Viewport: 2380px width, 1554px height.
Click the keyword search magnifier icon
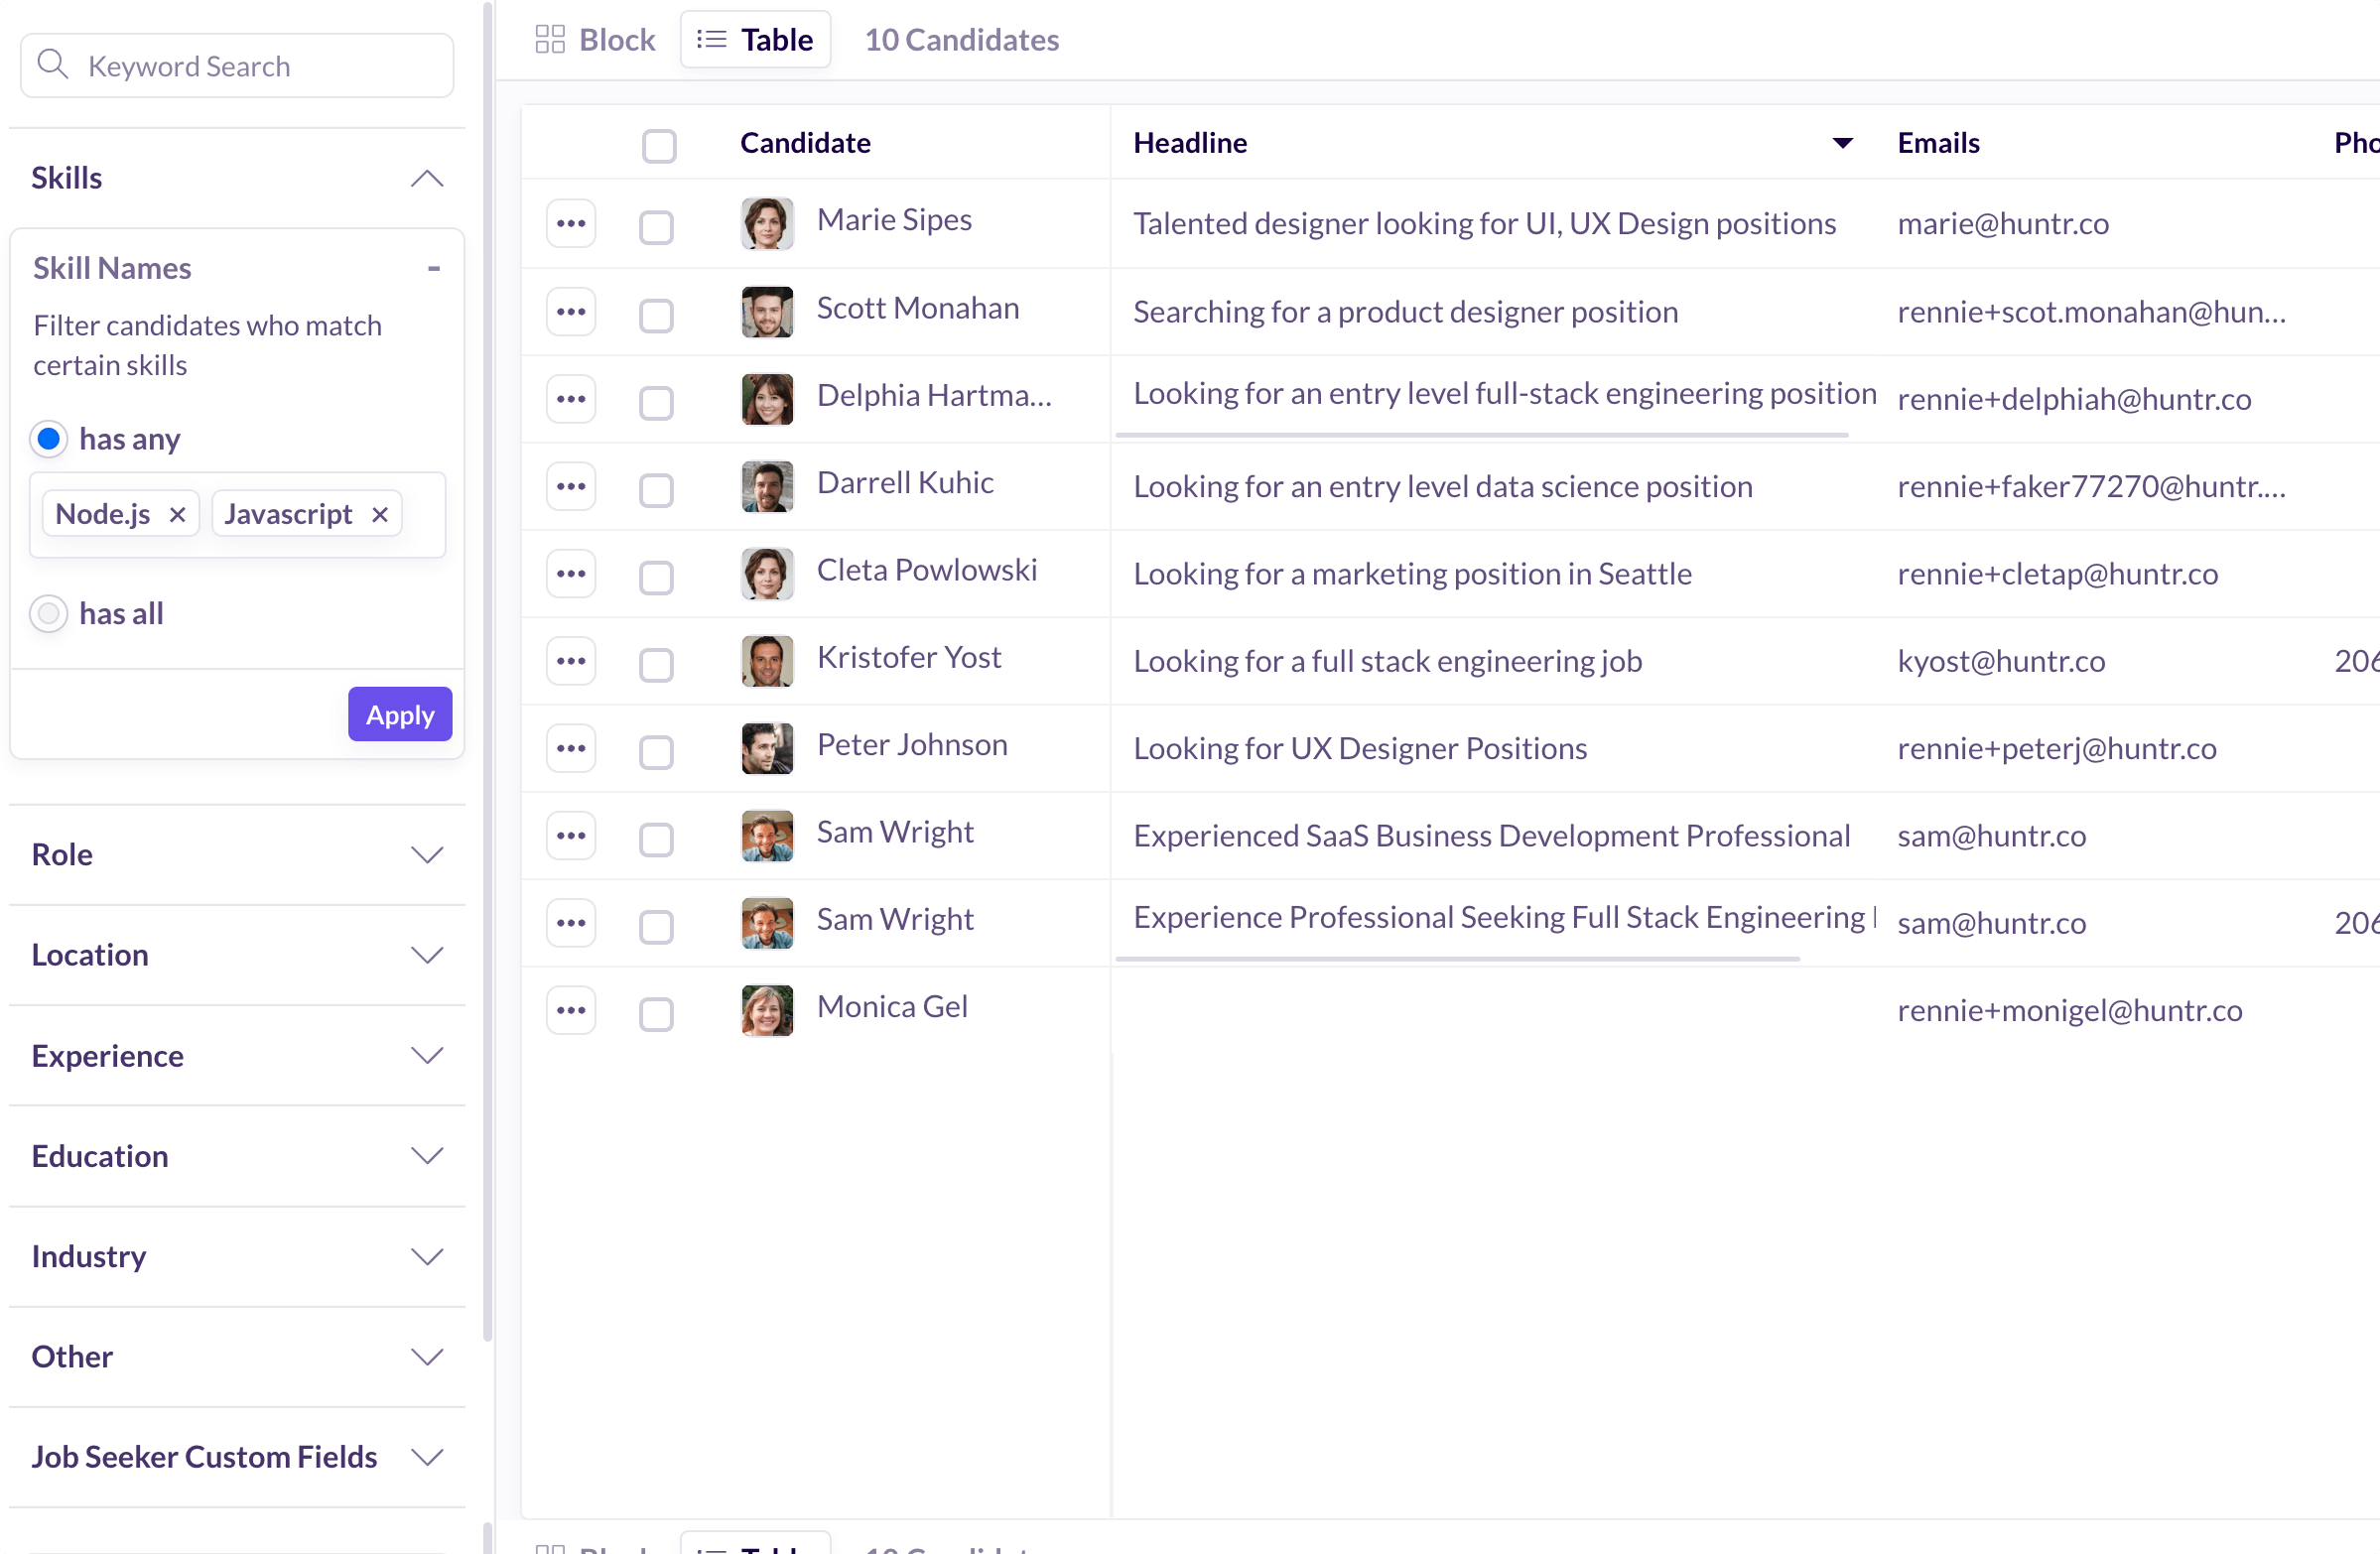[x=52, y=65]
